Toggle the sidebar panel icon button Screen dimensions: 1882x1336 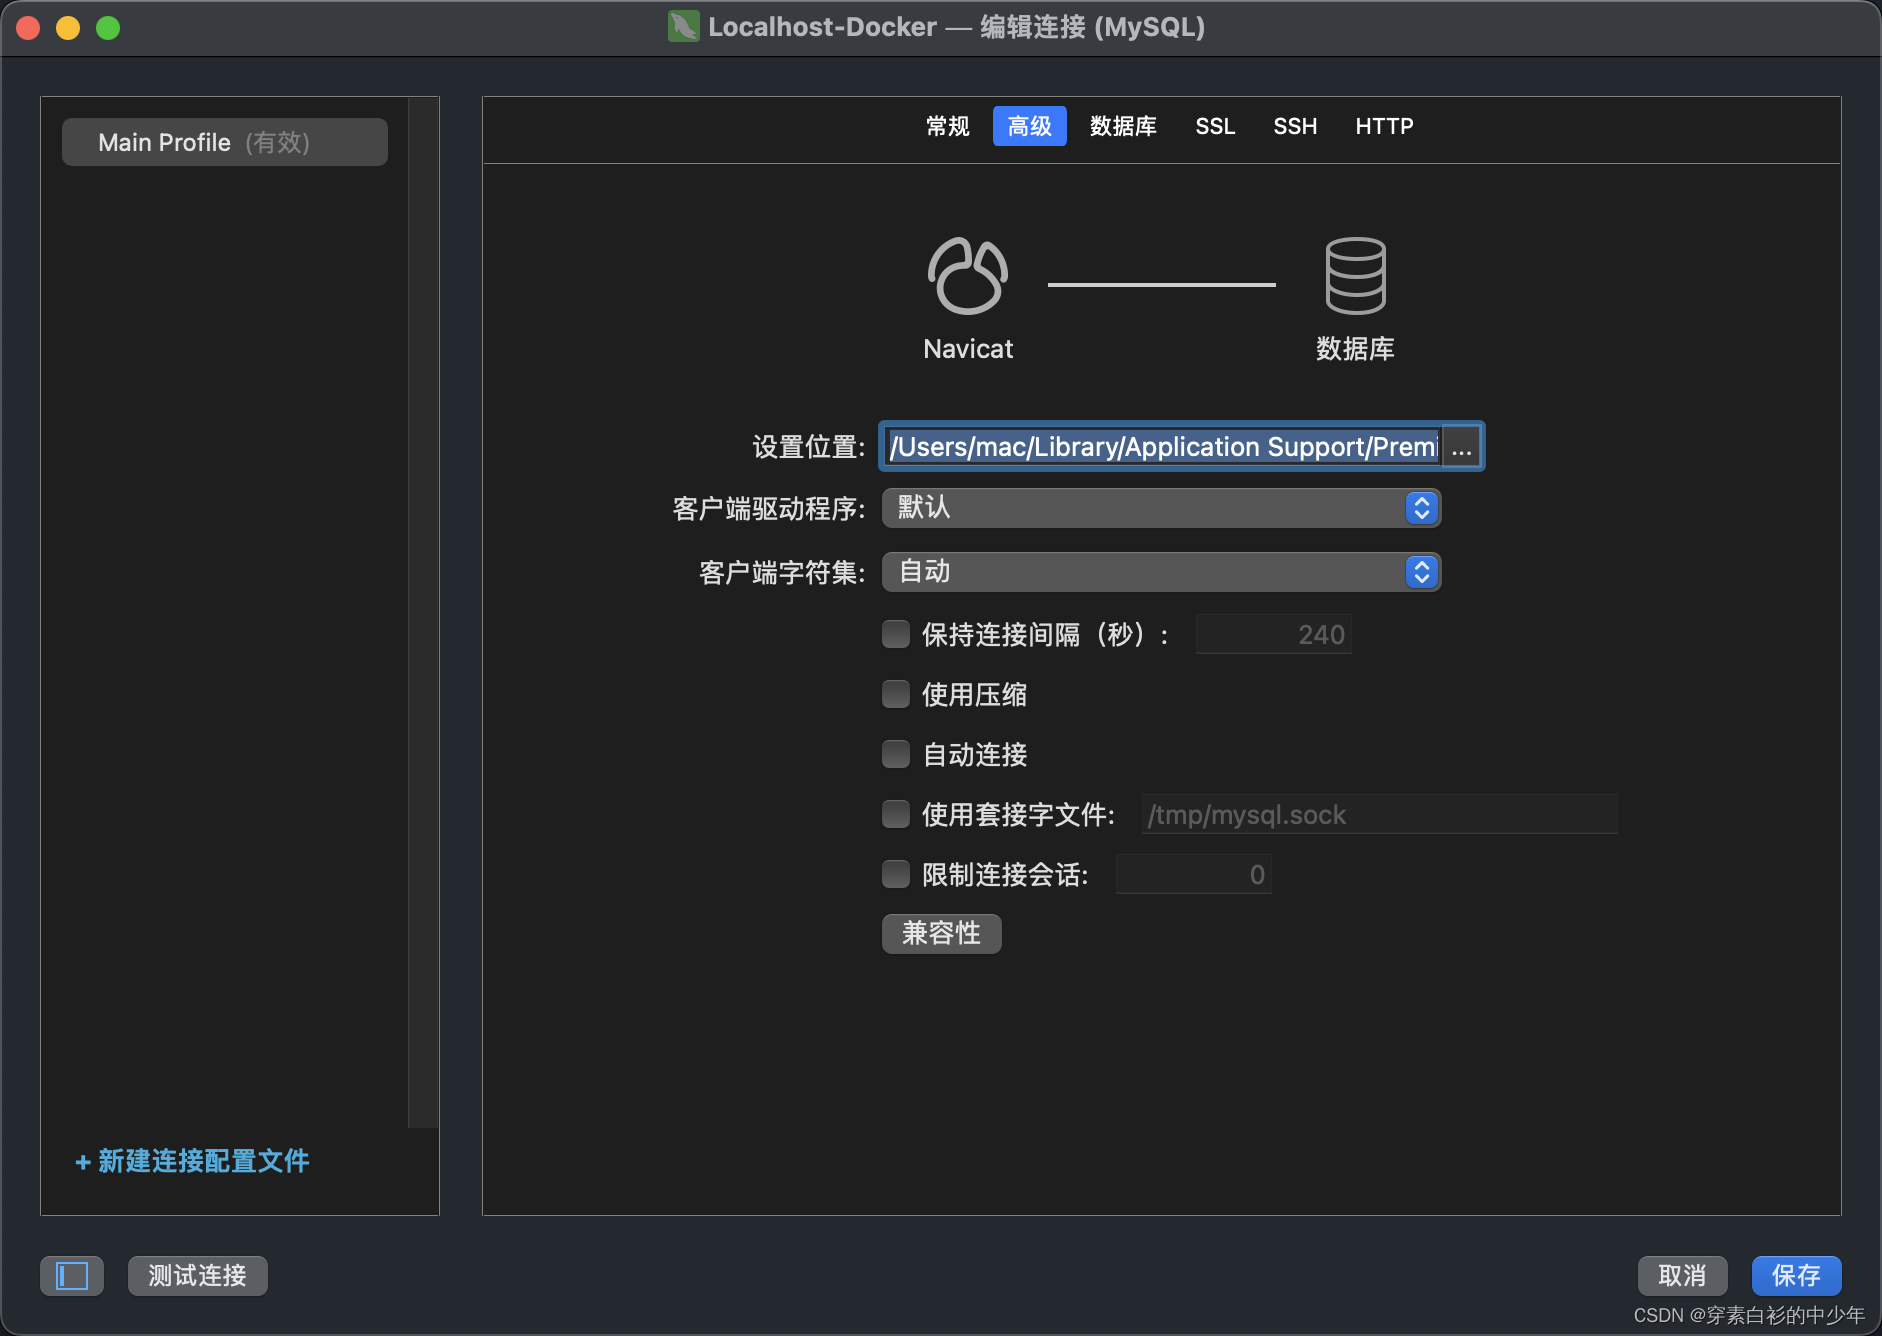pyautogui.click(x=72, y=1275)
